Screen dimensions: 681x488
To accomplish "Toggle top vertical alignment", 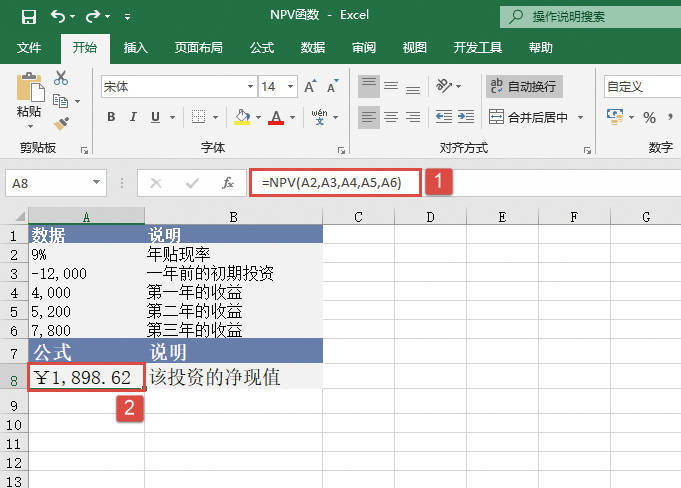I will (x=369, y=87).
